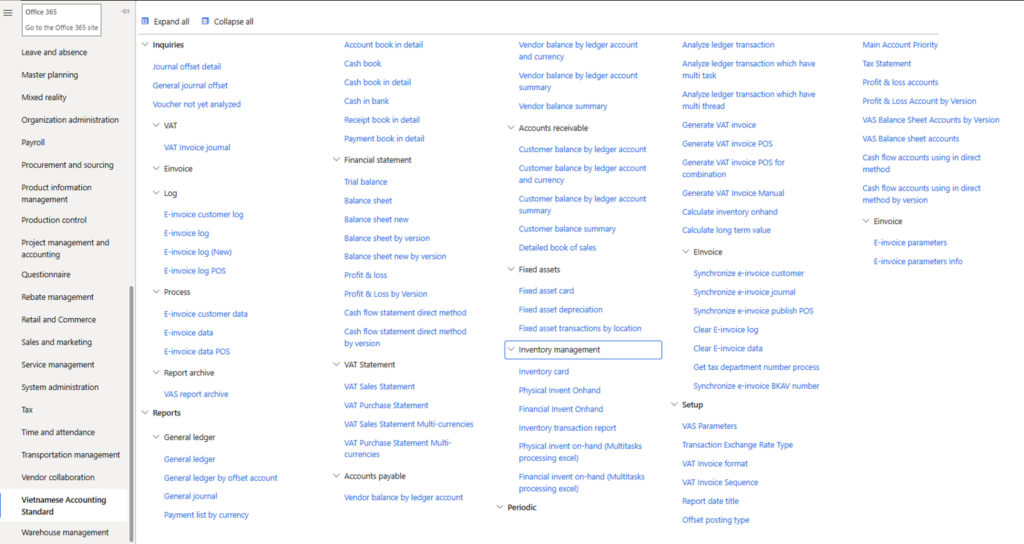Collapse the Setup section chevron
1024x544 pixels.
pyautogui.click(x=675, y=405)
